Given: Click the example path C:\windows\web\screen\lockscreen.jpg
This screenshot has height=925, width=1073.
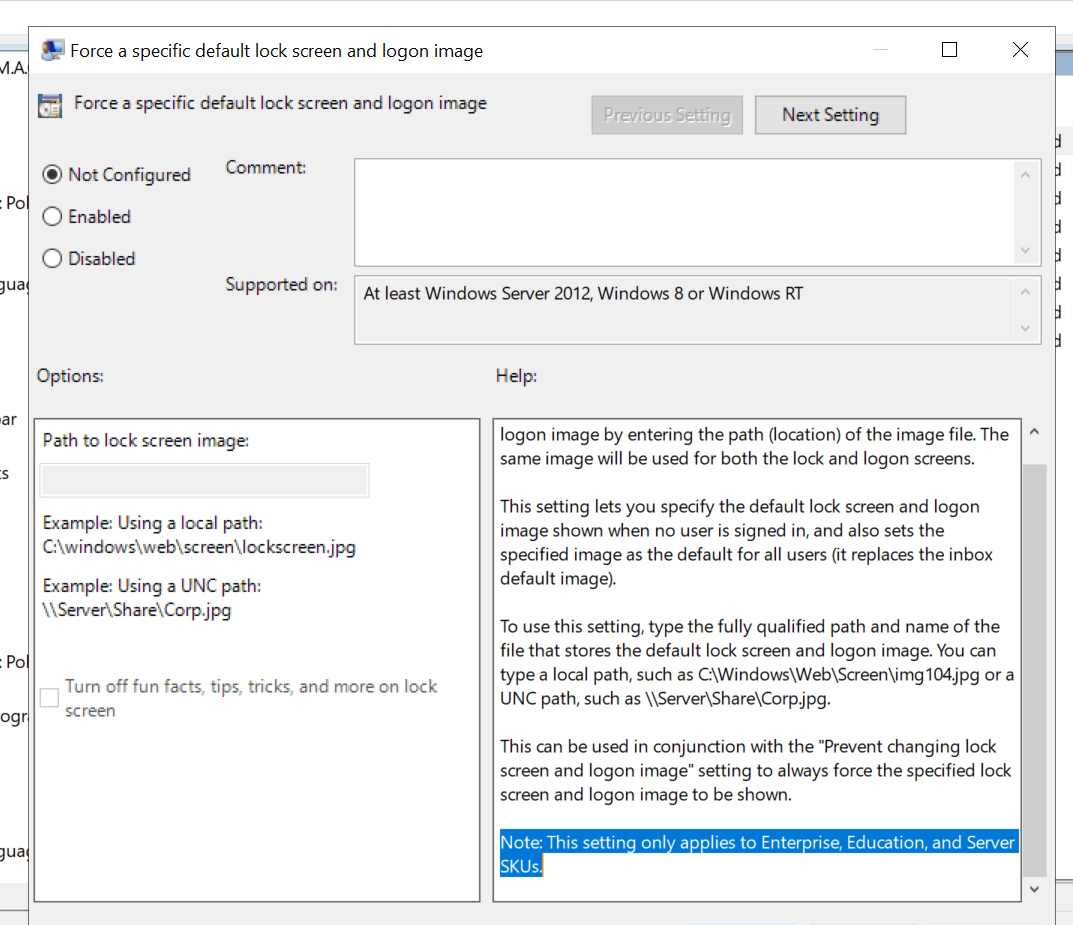Looking at the screenshot, I should coord(199,547).
